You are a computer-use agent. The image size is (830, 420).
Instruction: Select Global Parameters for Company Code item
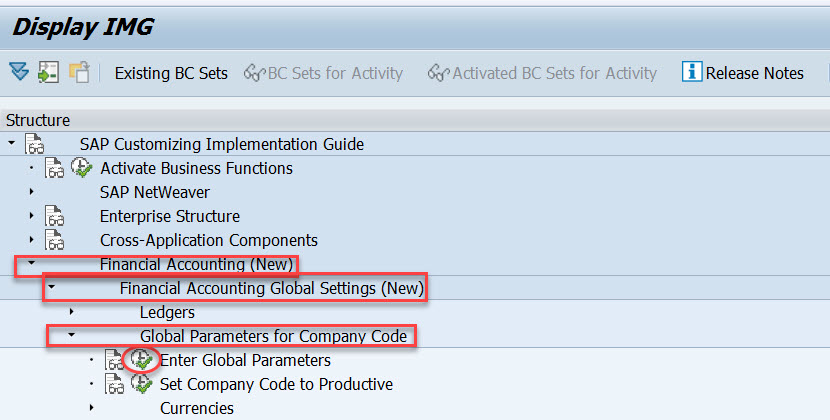[x=273, y=336]
